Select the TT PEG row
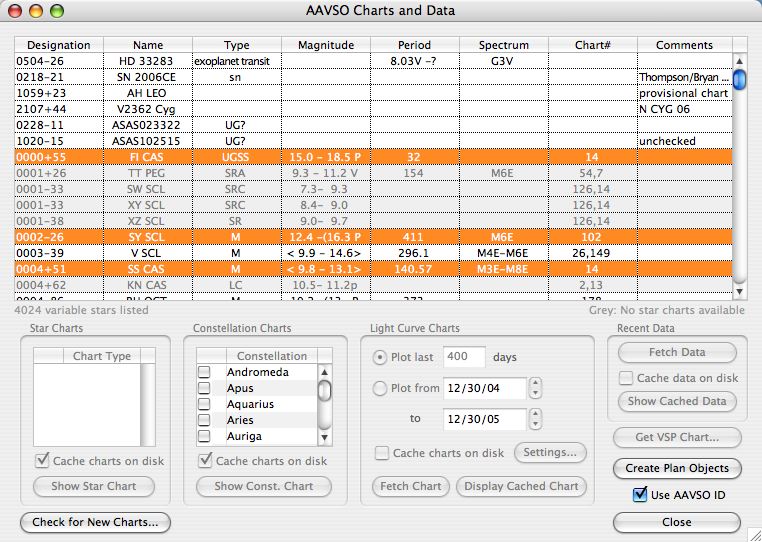Viewport: 762px width, 542px height. point(373,173)
